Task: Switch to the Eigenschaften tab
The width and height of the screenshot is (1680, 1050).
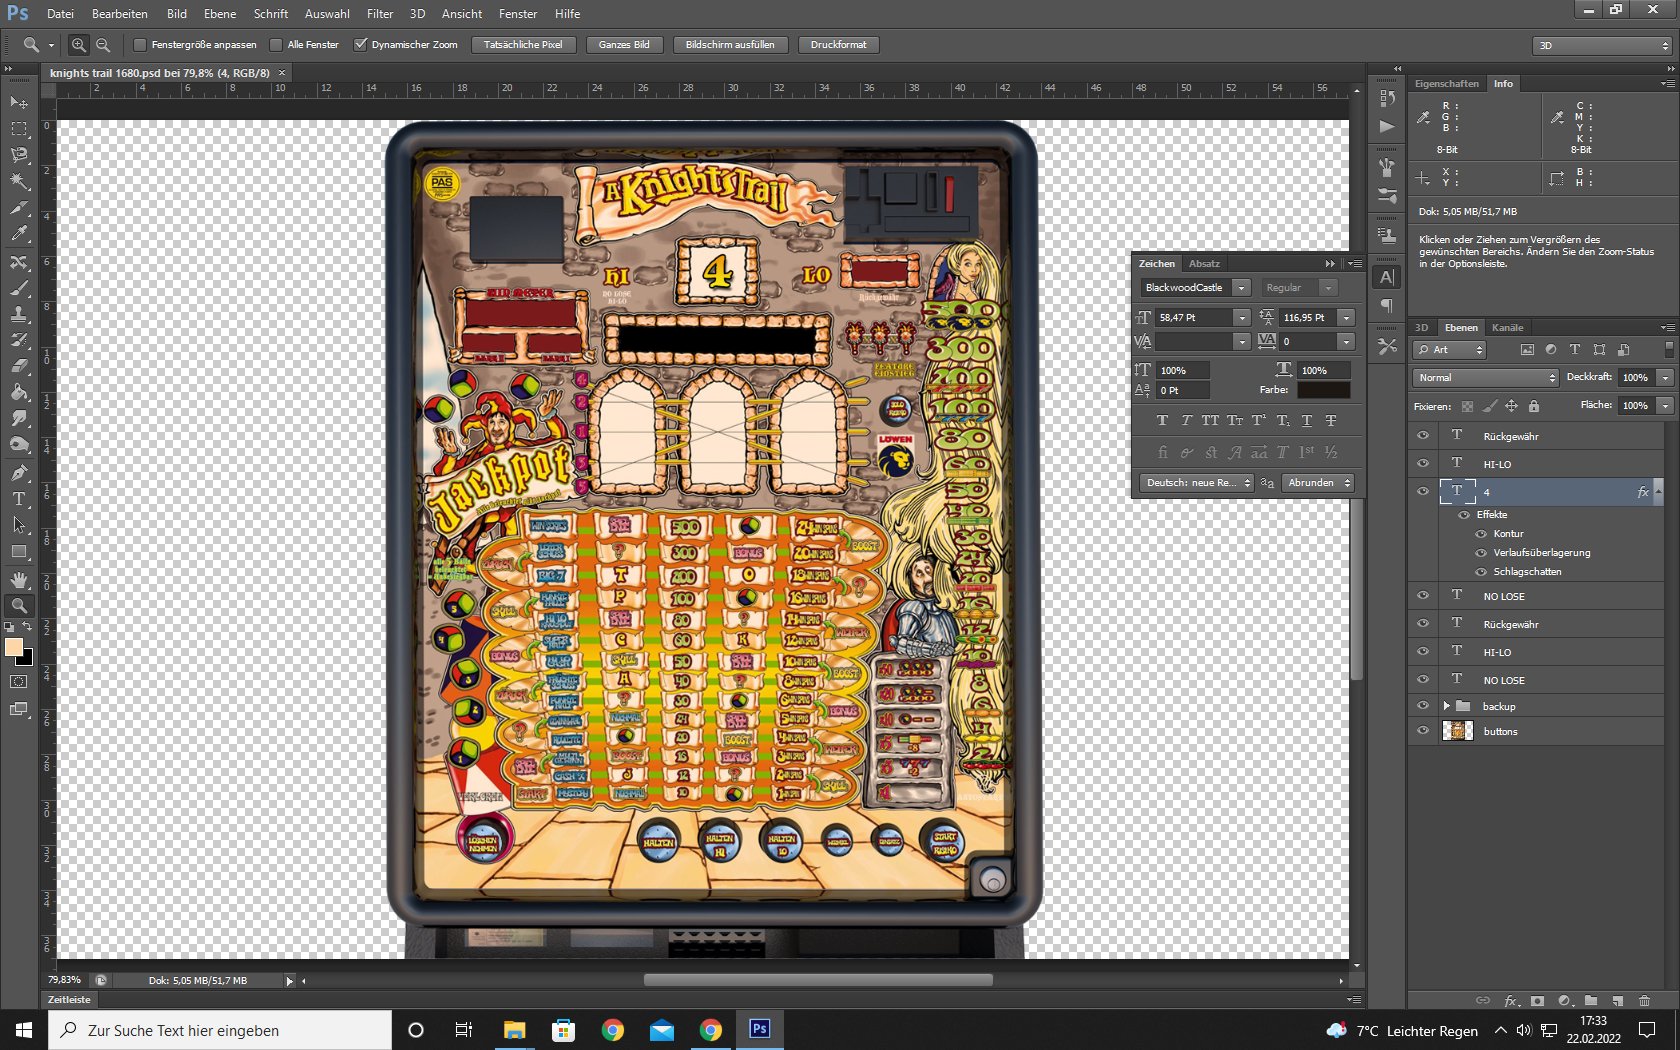Action: tap(1446, 84)
